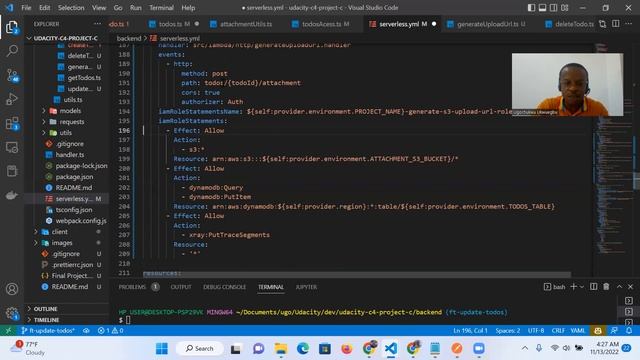
Task: Customize layout icon in title bar
Action: click(565, 8)
